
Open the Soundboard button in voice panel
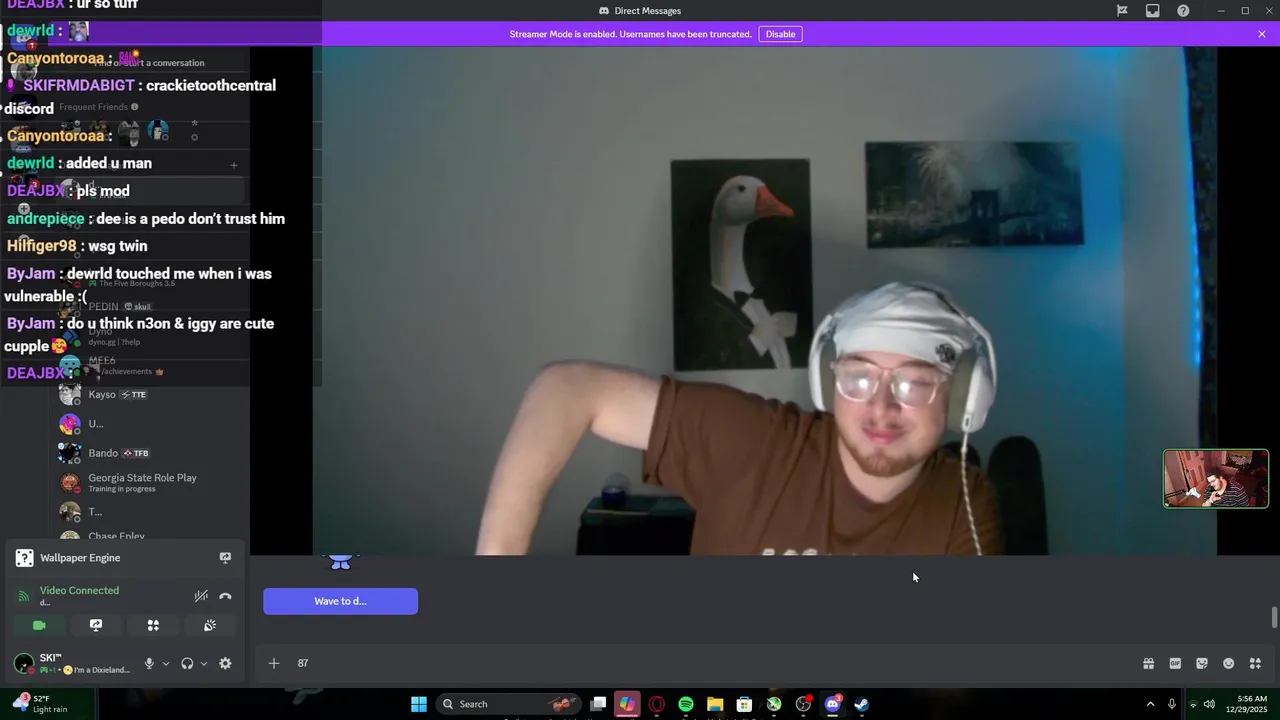(210, 625)
